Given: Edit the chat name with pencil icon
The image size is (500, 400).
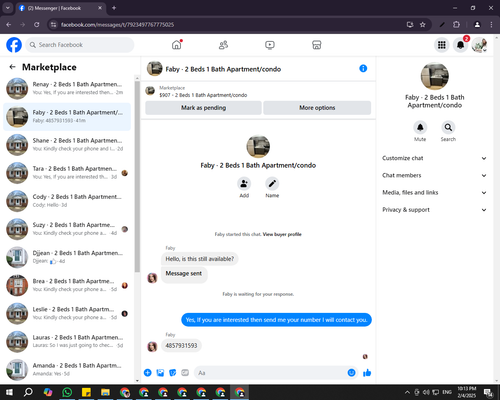Looking at the screenshot, I should [x=272, y=183].
